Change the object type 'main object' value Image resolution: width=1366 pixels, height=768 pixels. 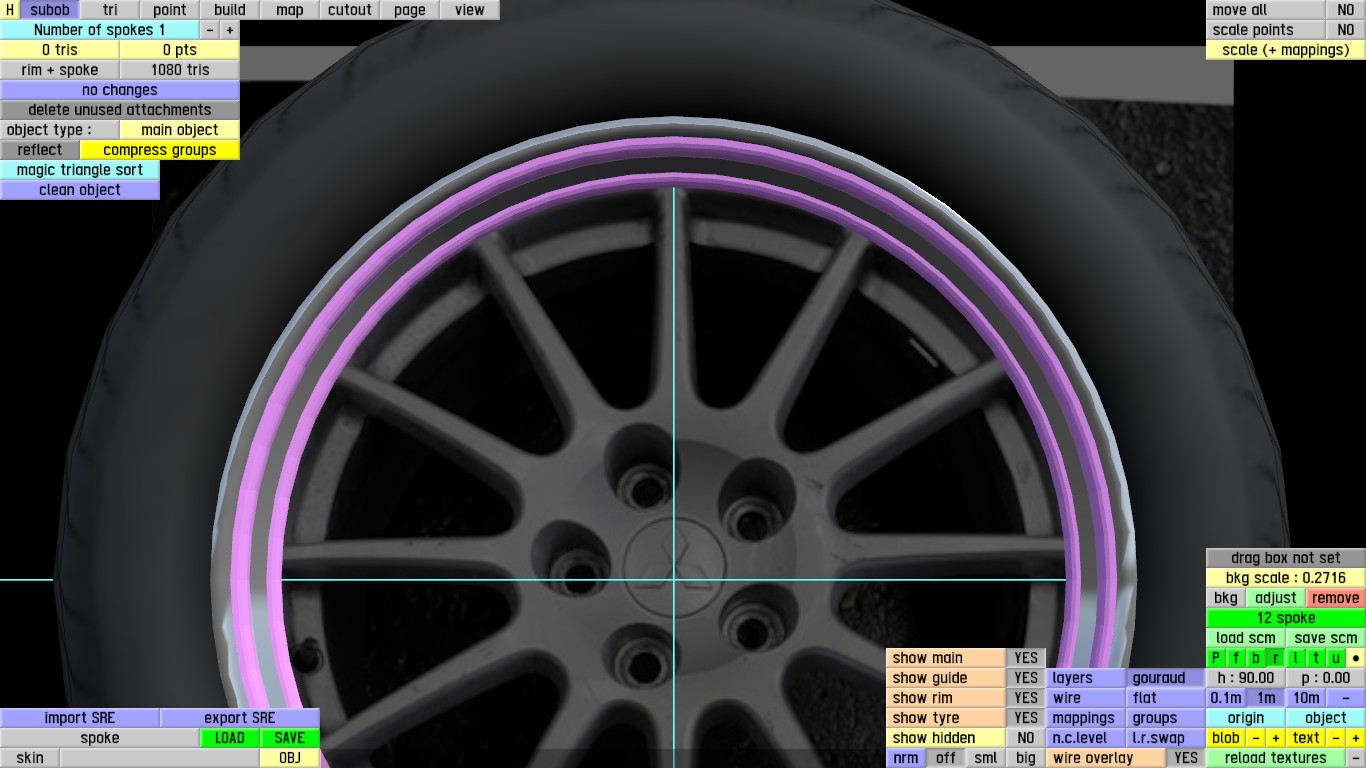[180, 130]
